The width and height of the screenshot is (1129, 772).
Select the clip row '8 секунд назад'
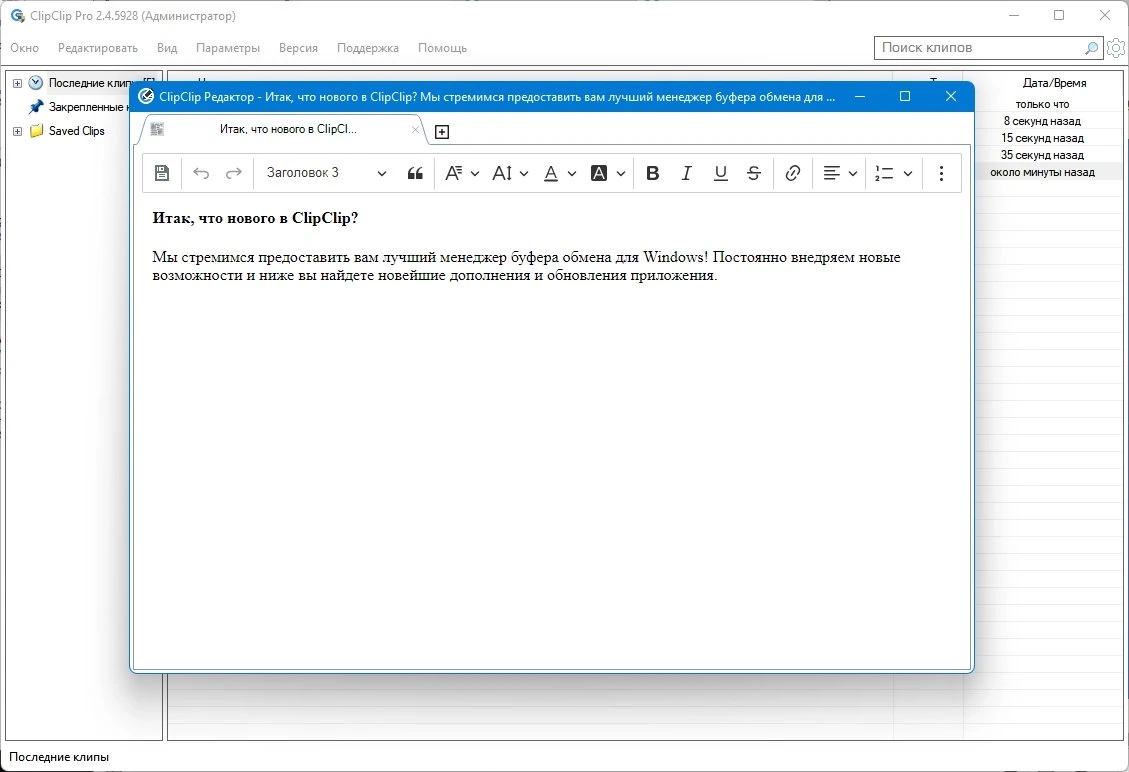[1042, 121]
